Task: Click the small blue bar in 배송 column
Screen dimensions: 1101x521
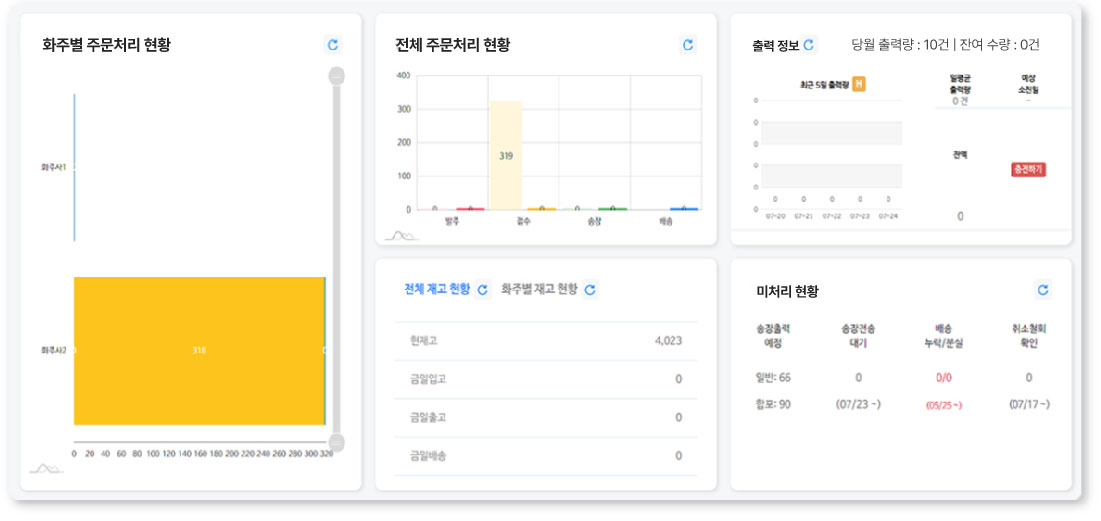Action: (x=684, y=209)
